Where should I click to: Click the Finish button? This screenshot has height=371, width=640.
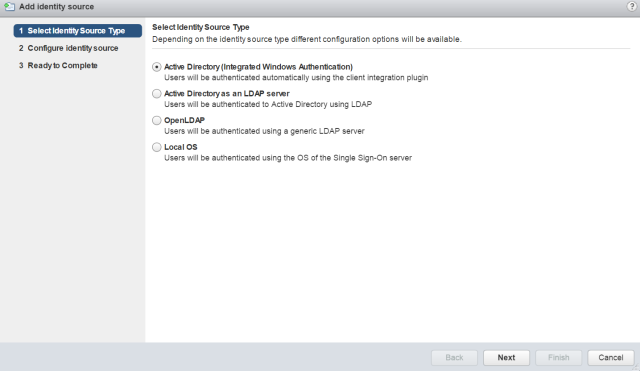(558, 358)
